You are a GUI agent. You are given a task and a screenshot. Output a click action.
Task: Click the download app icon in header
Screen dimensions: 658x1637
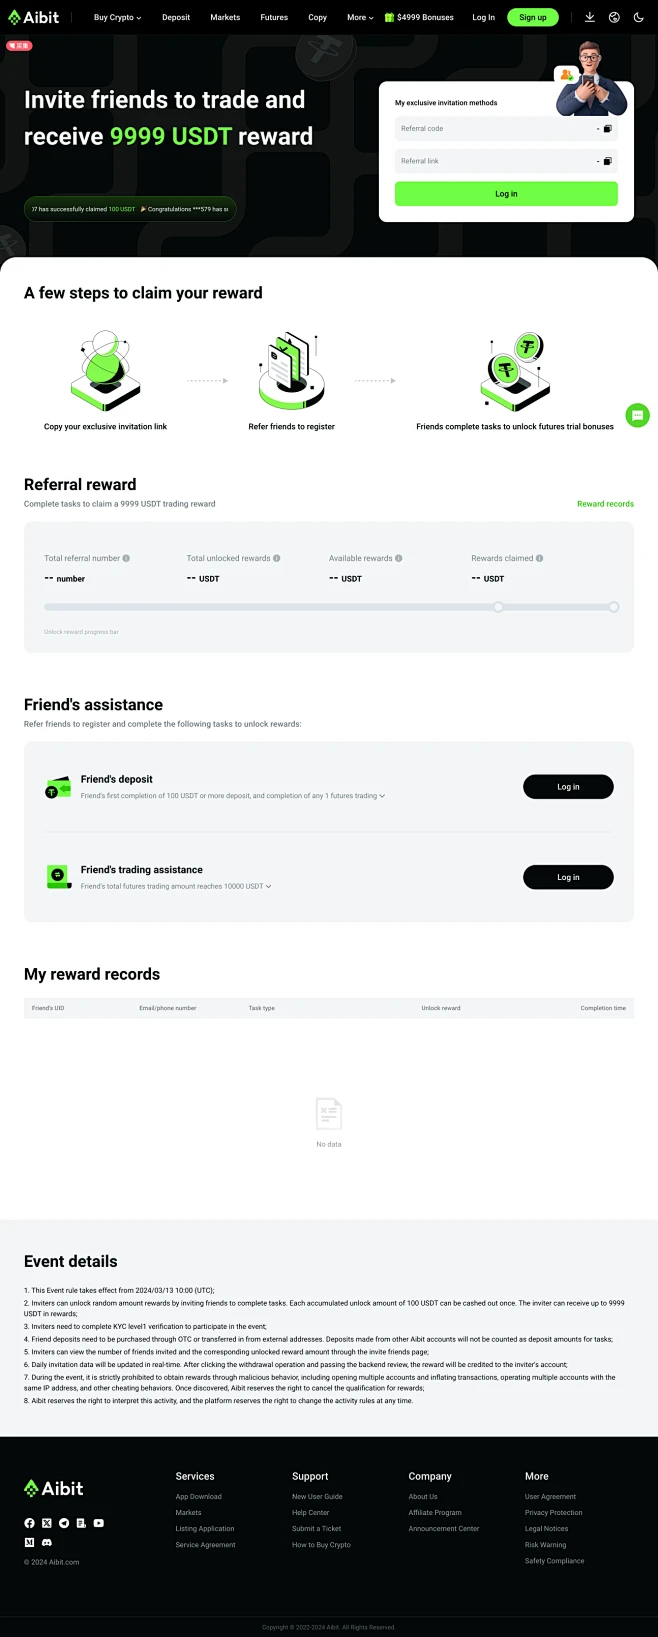590,17
